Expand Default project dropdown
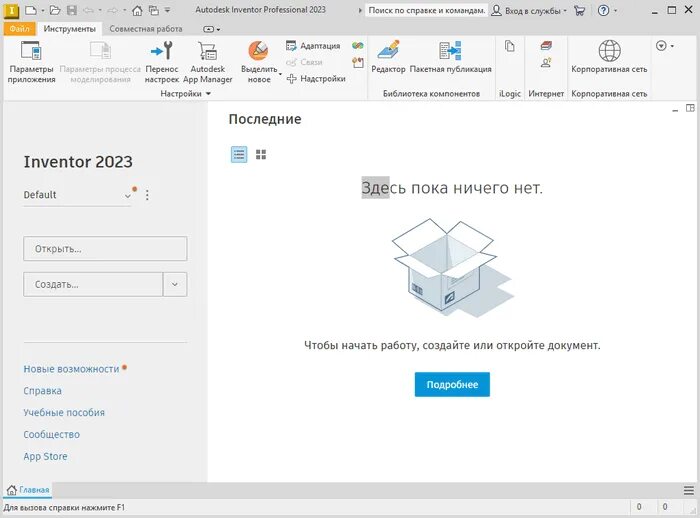Image resolution: width=700 pixels, height=518 pixels. tap(128, 196)
